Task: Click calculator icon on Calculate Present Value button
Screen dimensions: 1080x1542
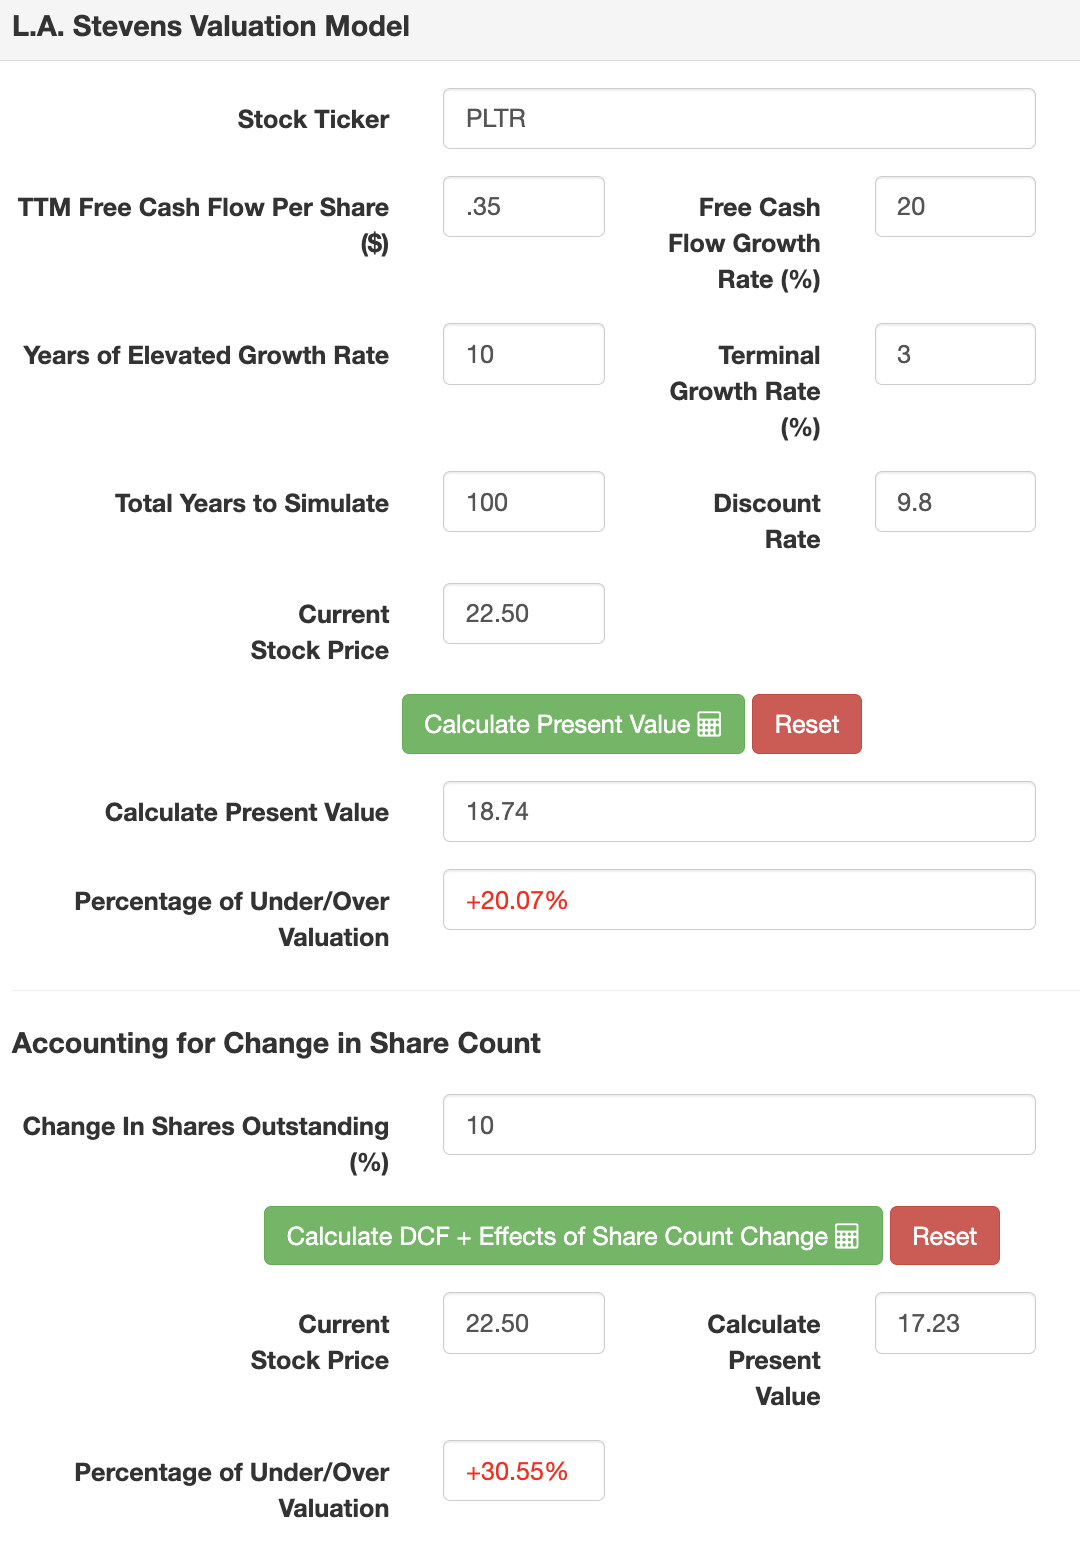Action: (709, 725)
